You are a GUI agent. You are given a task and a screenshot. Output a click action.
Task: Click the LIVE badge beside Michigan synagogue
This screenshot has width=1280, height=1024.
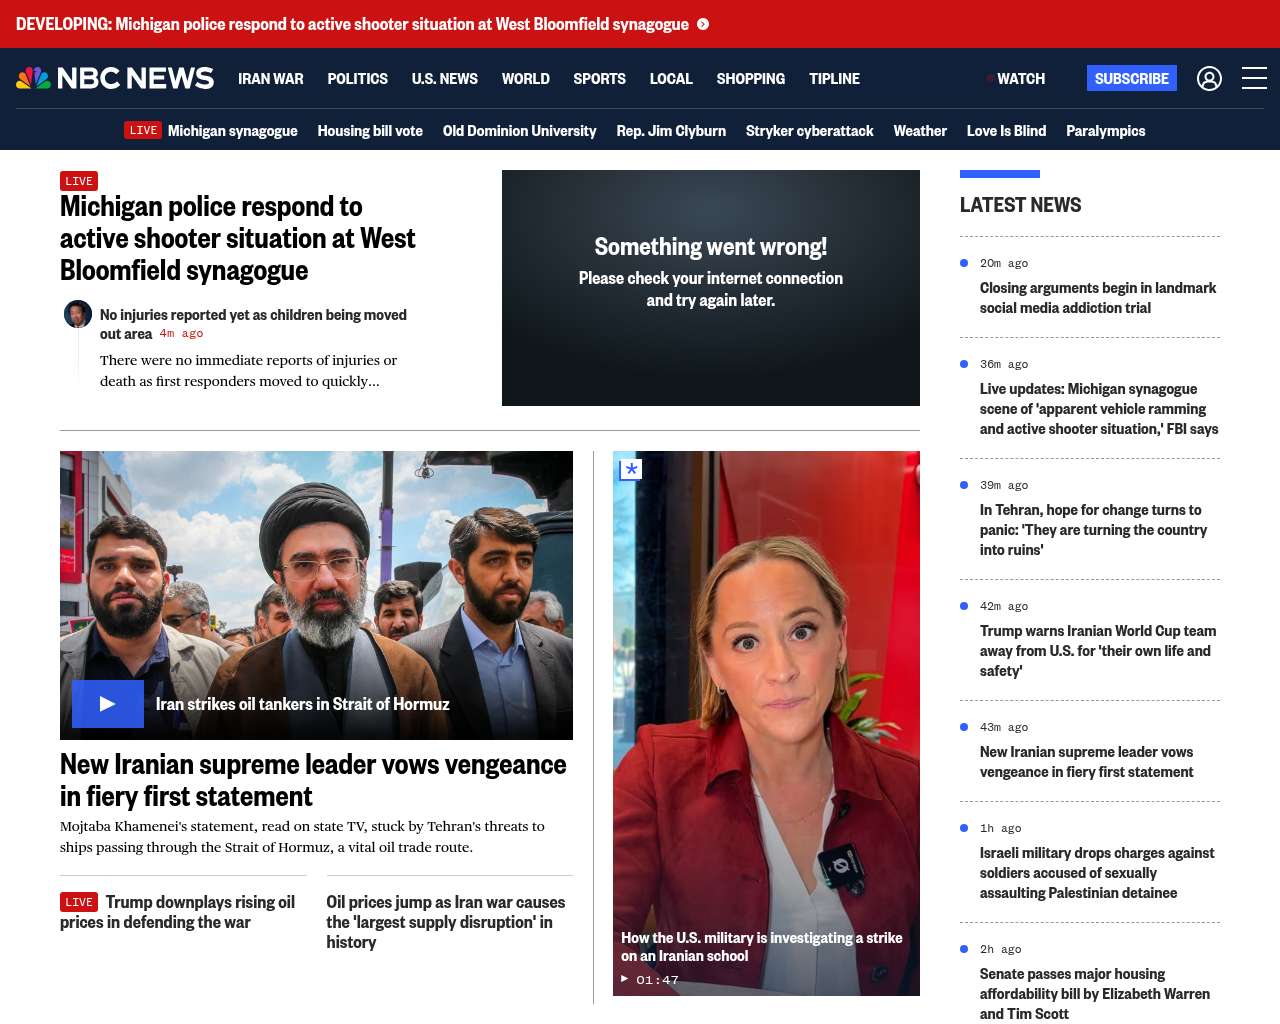click(143, 130)
